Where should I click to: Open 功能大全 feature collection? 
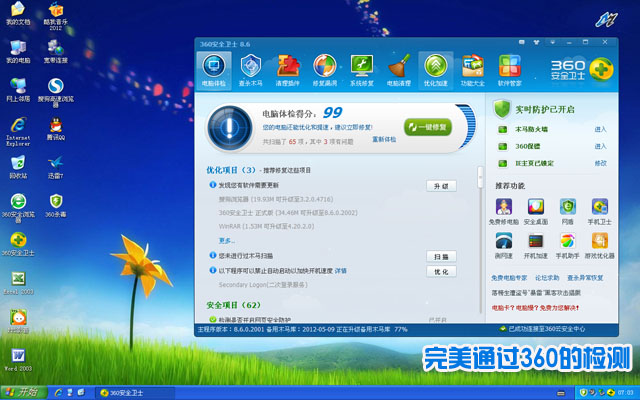[x=473, y=71]
